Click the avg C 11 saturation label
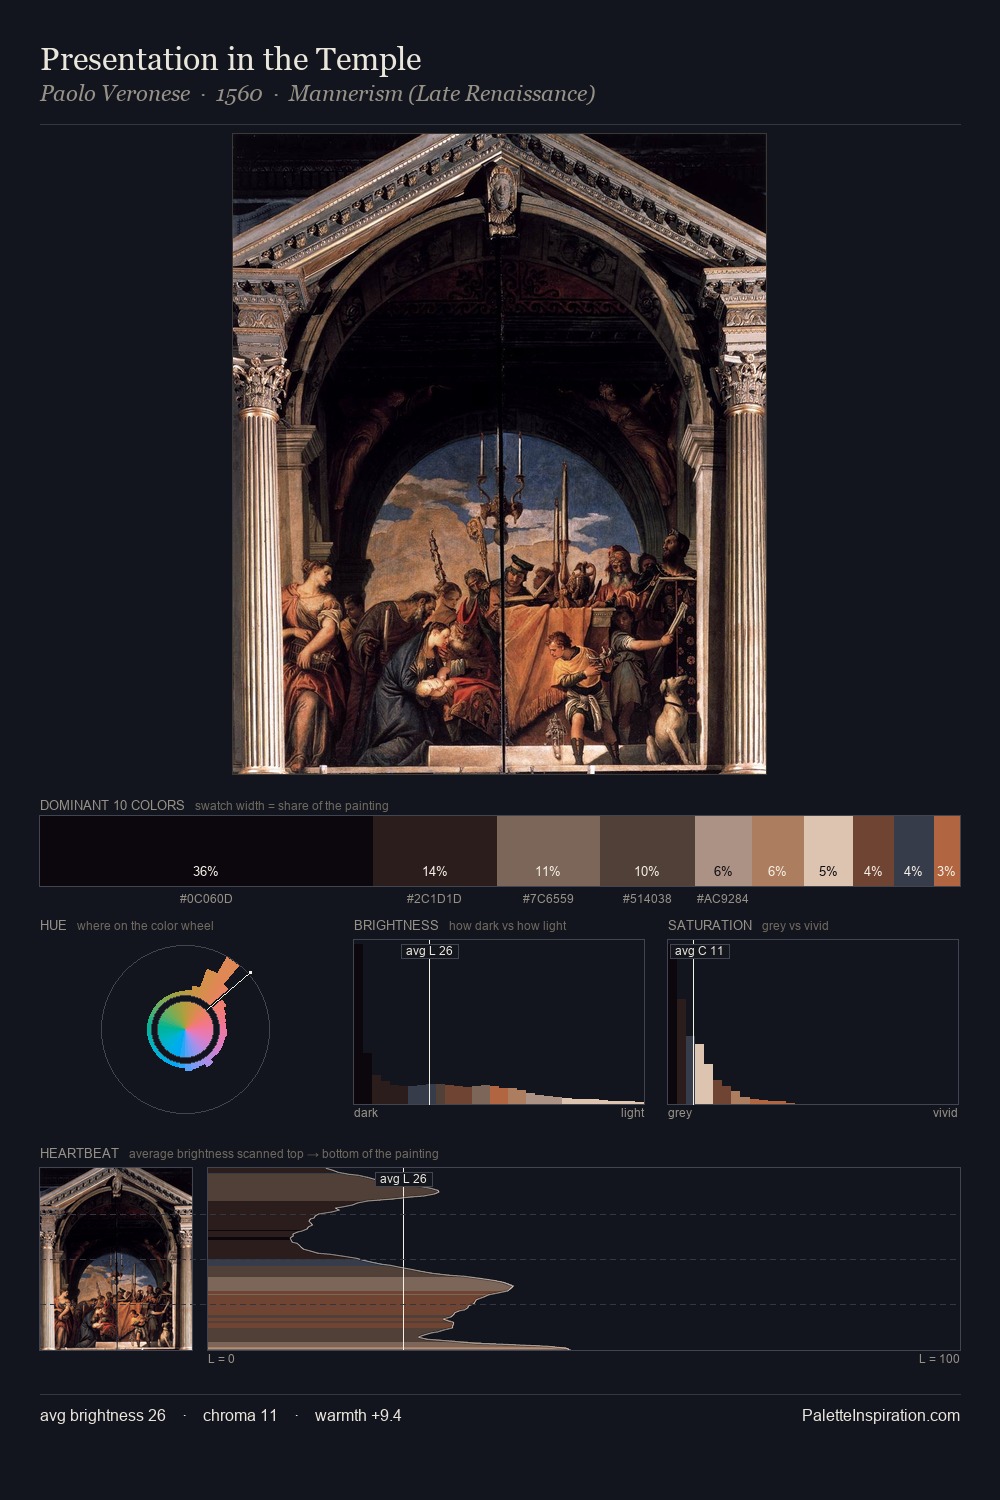The height and width of the screenshot is (1500, 1000). pyautogui.click(x=699, y=951)
